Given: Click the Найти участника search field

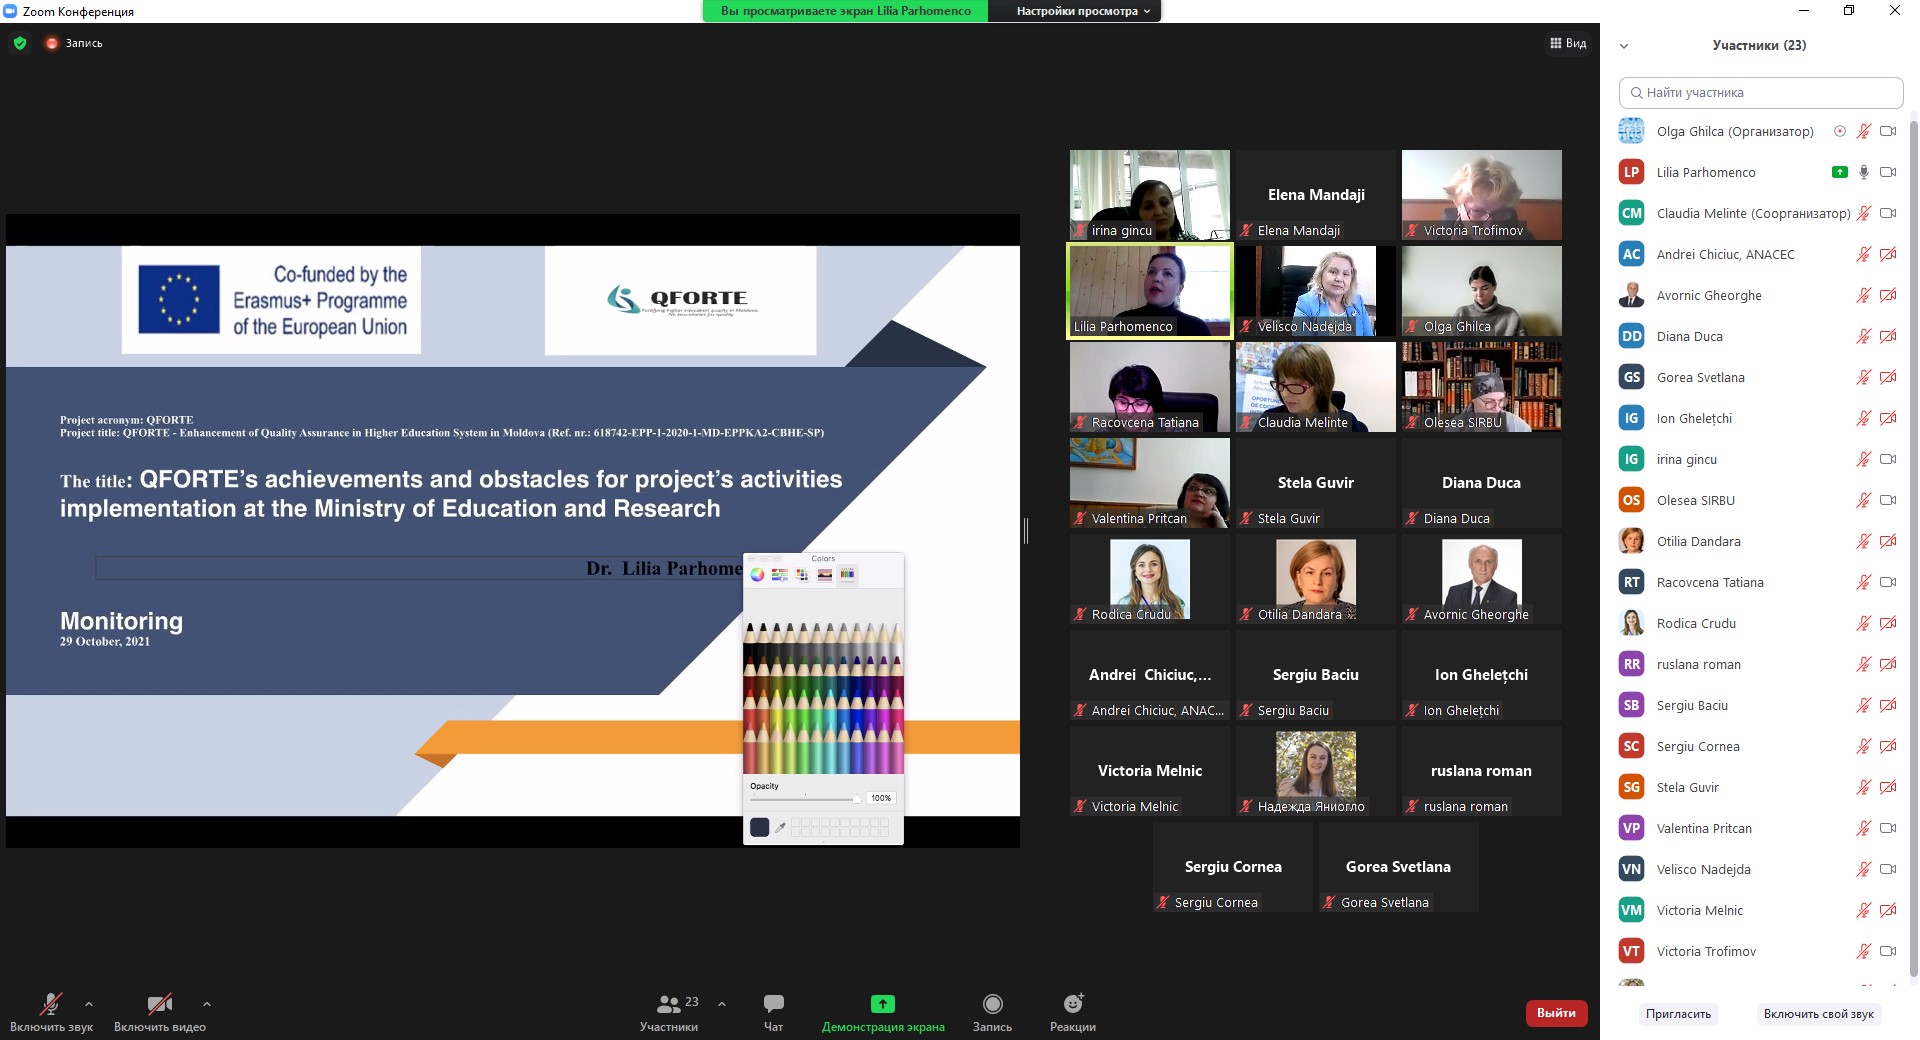Looking at the screenshot, I should [x=1760, y=92].
